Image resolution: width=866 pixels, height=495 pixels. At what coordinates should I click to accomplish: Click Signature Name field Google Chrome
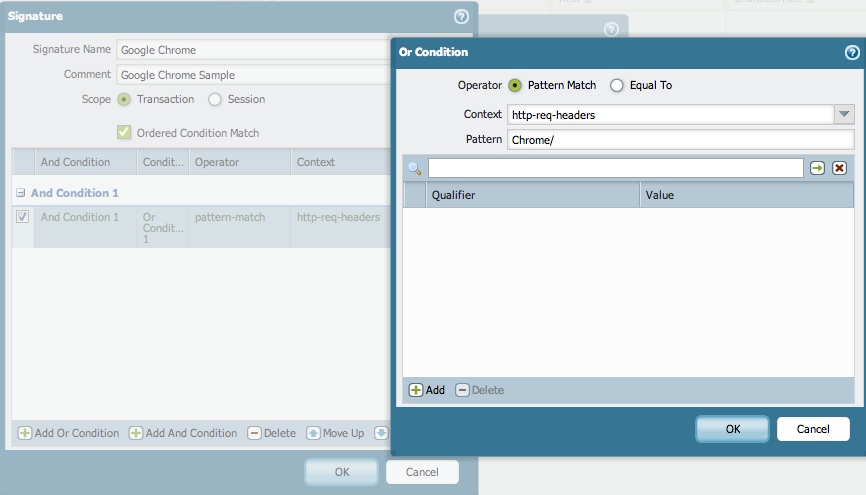[x=253, y=50]
